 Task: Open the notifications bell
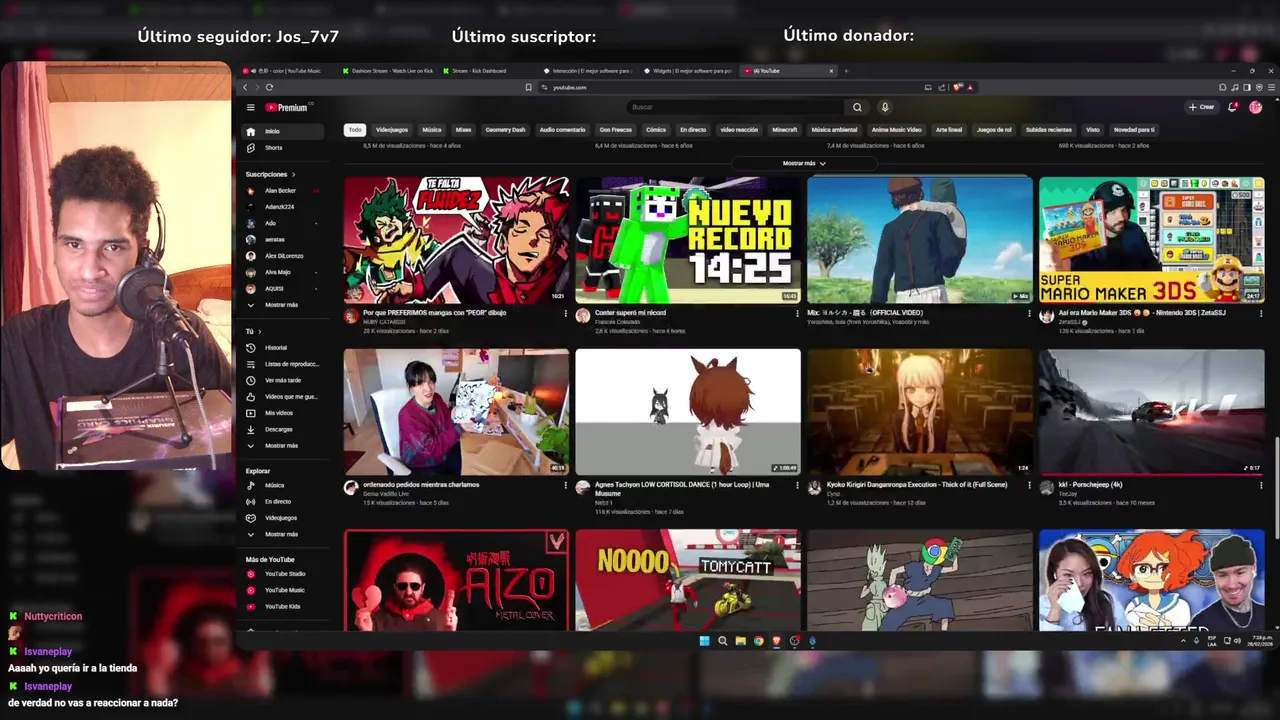click(1232, 107)
